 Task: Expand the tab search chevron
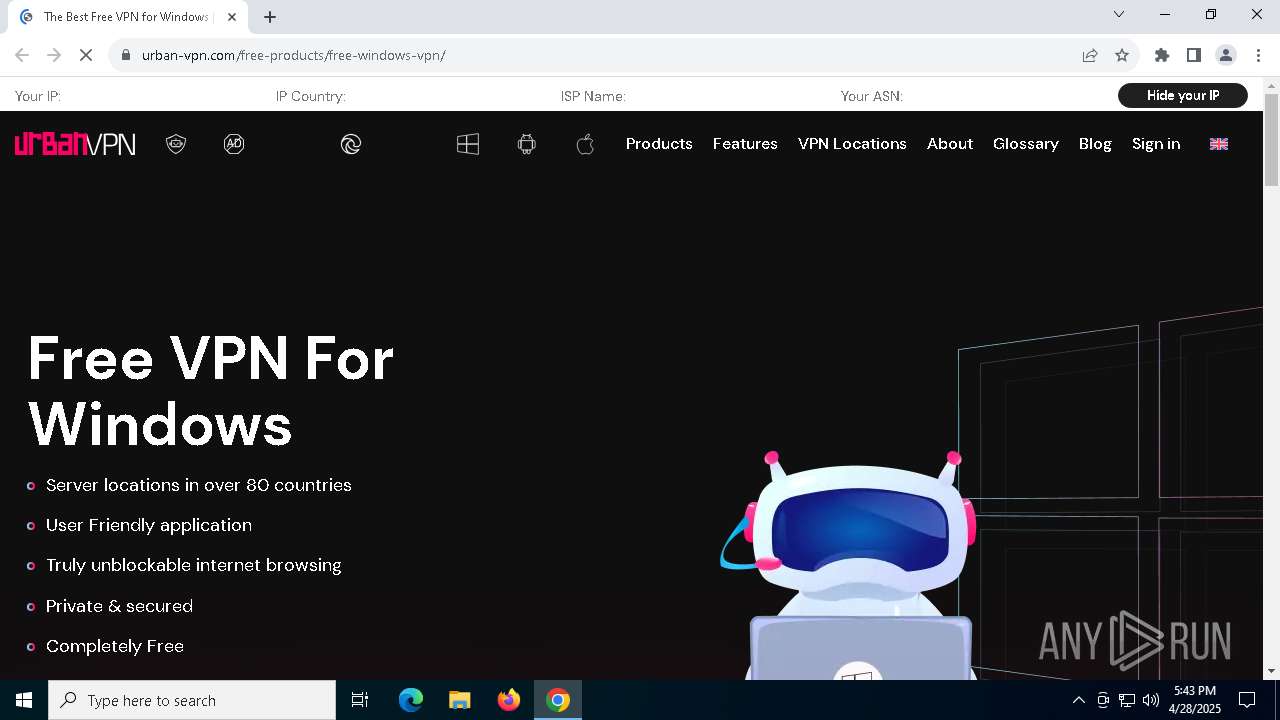click(1119, 14)
